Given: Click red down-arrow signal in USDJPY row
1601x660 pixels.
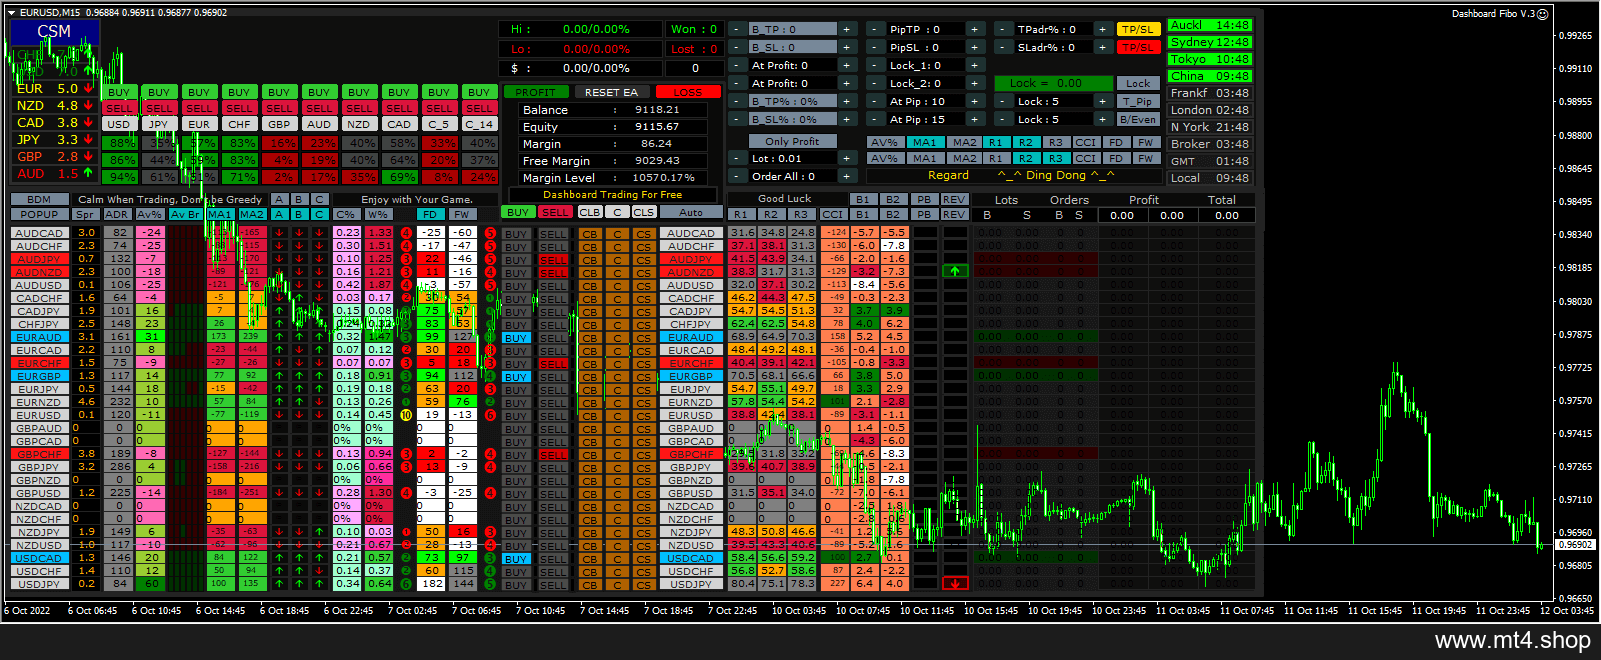Looking at the screenshot, I should click(x=955, y=583).
